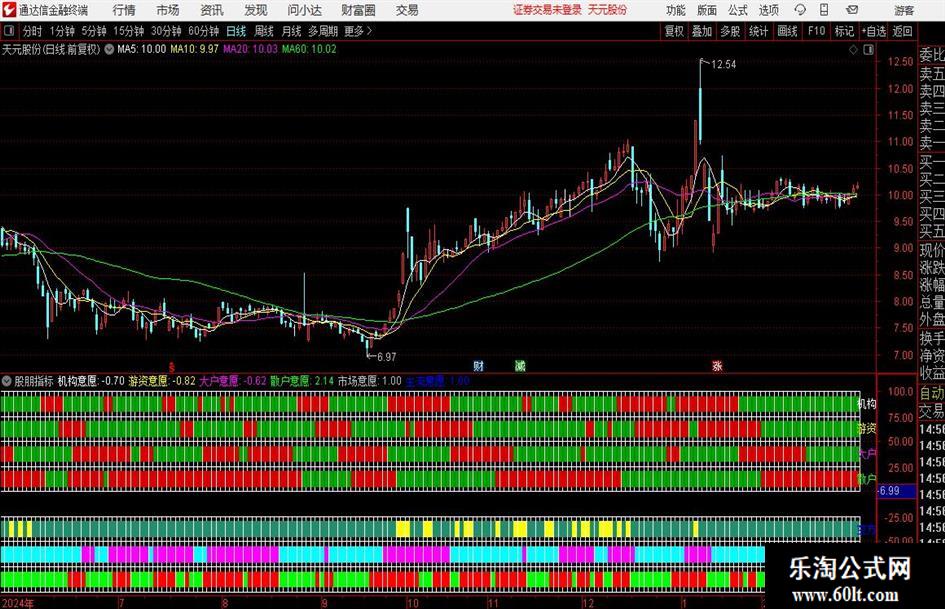
Task: Click the 标记 mark button
Action: coord(844,31)
